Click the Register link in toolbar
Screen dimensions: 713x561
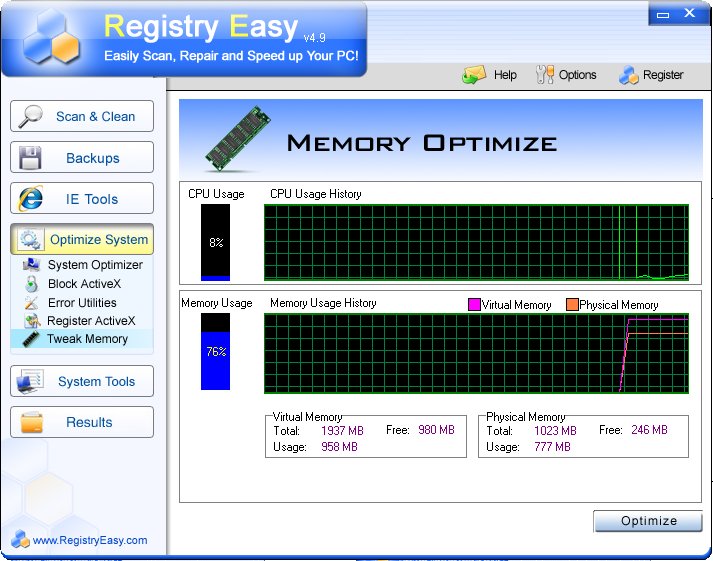[x=663, y=75]
